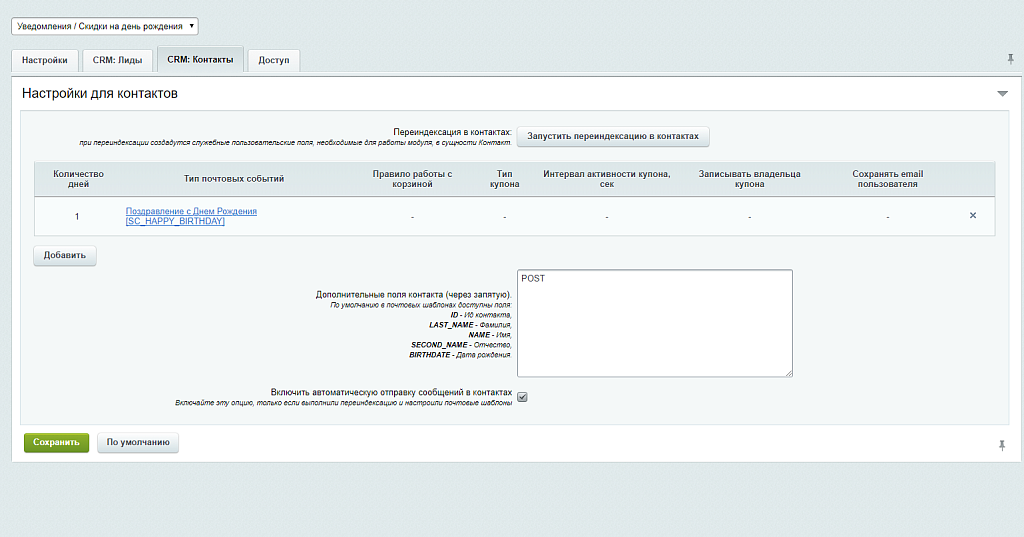Click the Включить автоматическую отправку label text
Image resolution: width=1024 pixels, height=537 pixels.
pyautogui.click(x=391, y=392)
